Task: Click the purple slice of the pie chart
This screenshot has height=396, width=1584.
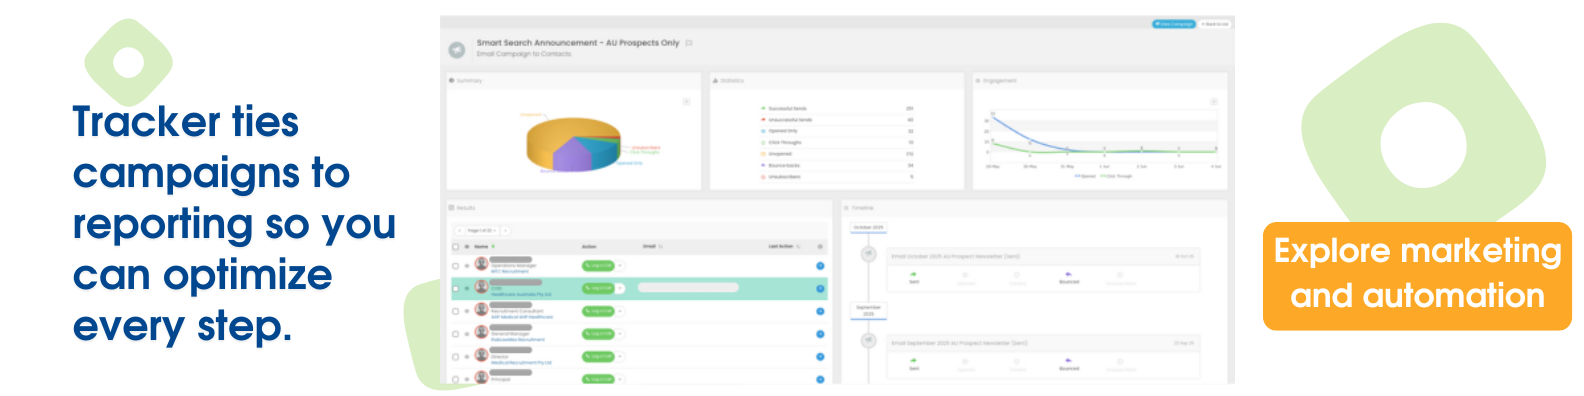Action: coord(571,156)
